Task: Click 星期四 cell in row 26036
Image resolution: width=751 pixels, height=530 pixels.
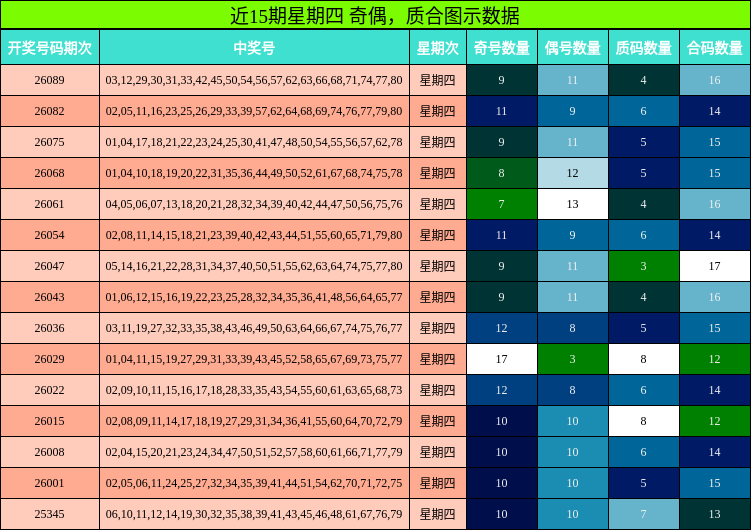Action: point(438,328)
